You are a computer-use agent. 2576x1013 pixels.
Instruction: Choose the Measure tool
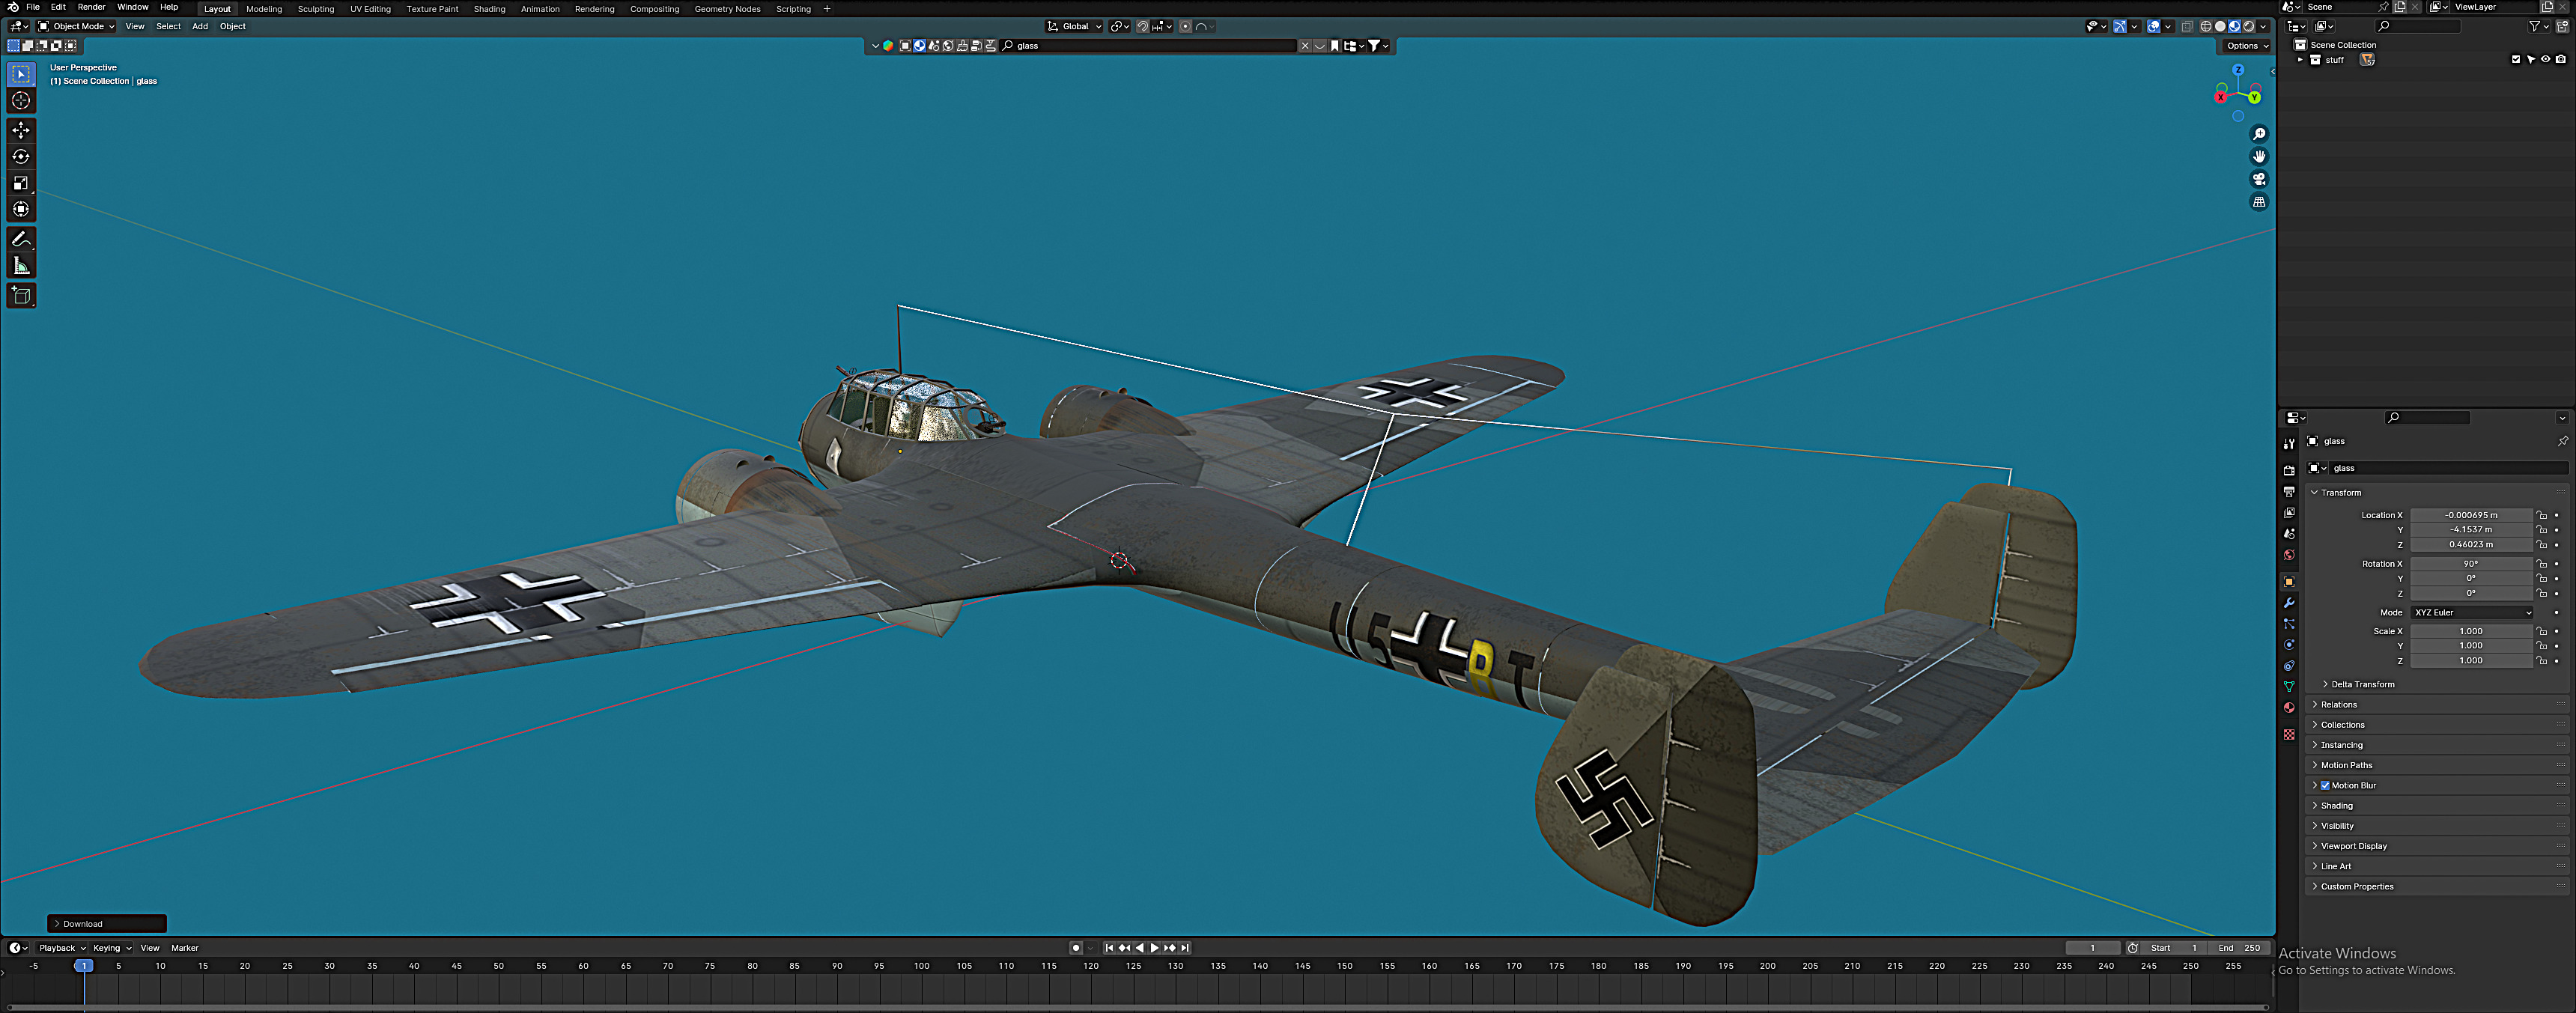point(21,265)
